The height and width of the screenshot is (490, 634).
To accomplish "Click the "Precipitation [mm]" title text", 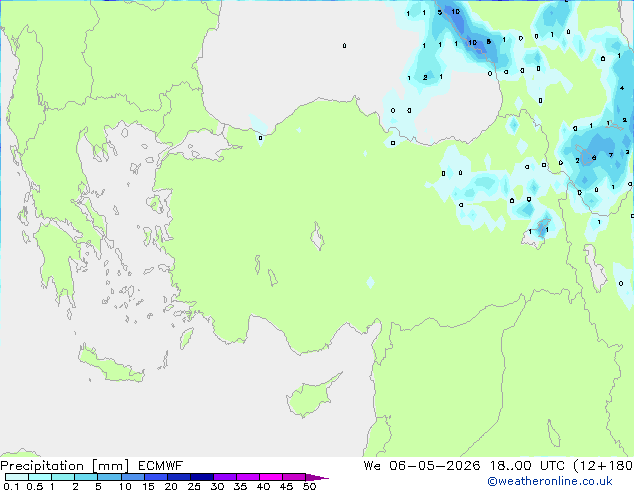I will (65, 466).
